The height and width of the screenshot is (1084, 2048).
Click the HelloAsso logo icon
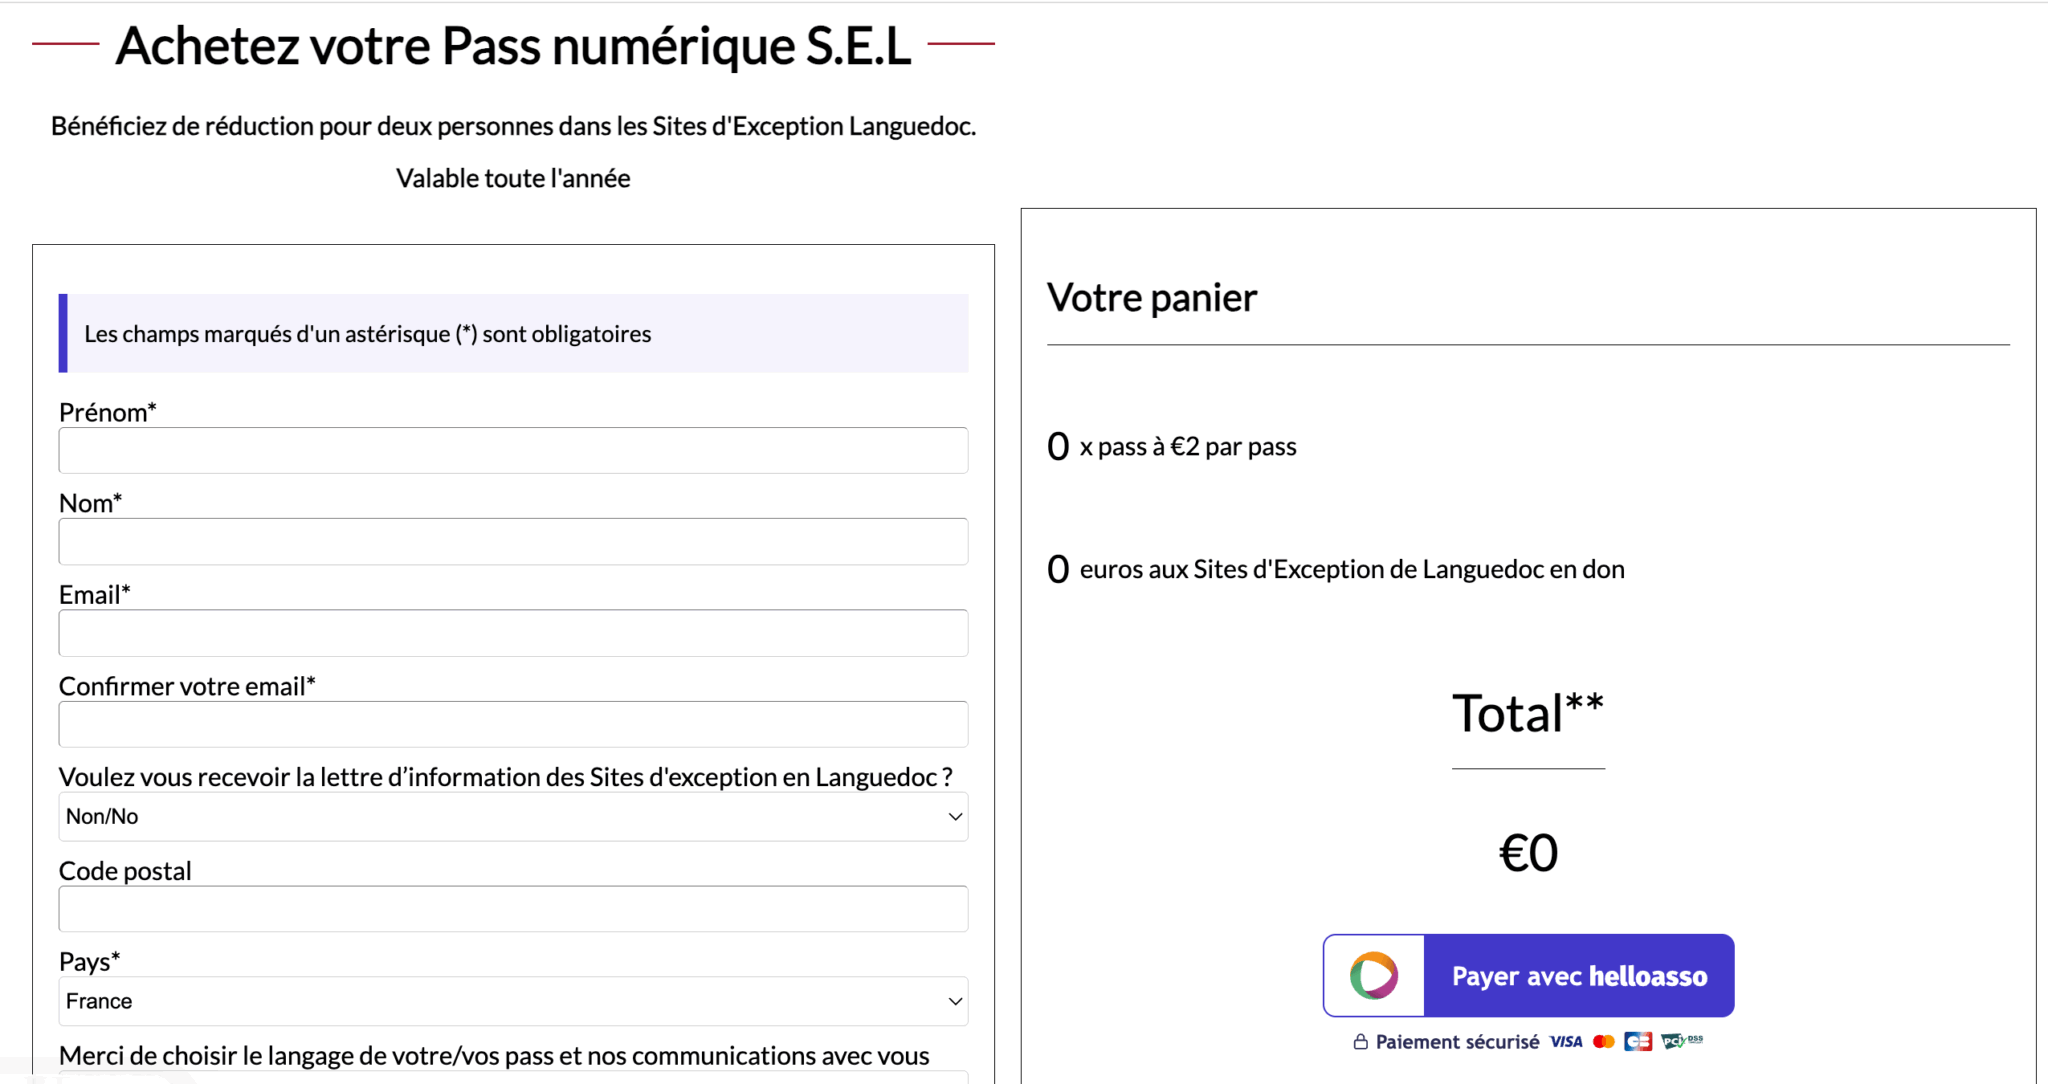[x=1374, y=974]
